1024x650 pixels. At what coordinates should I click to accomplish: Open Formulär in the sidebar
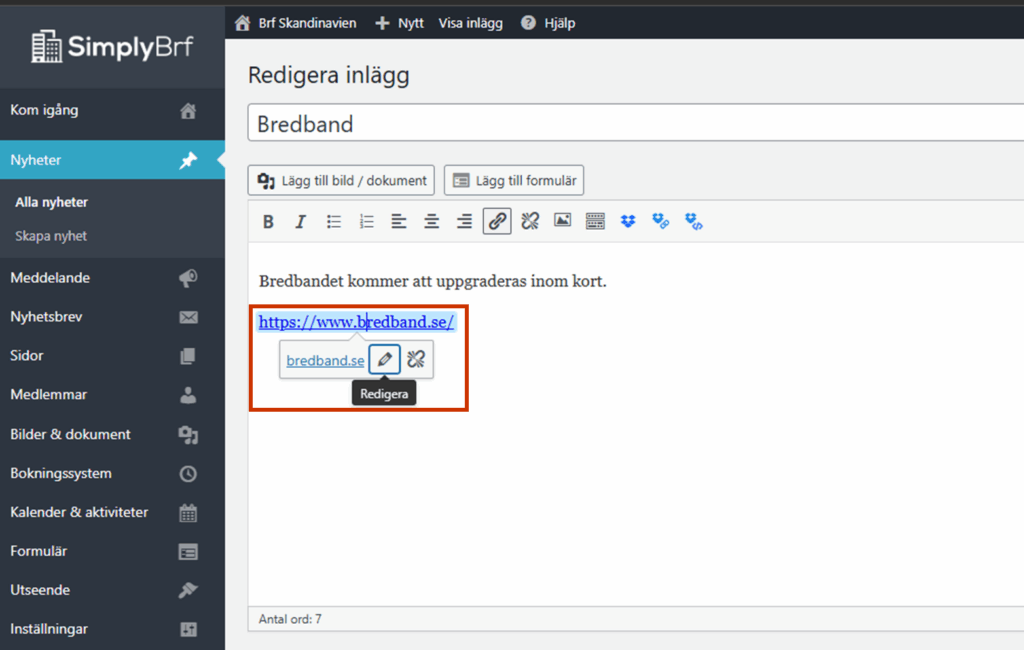click(x=112, y=551)
